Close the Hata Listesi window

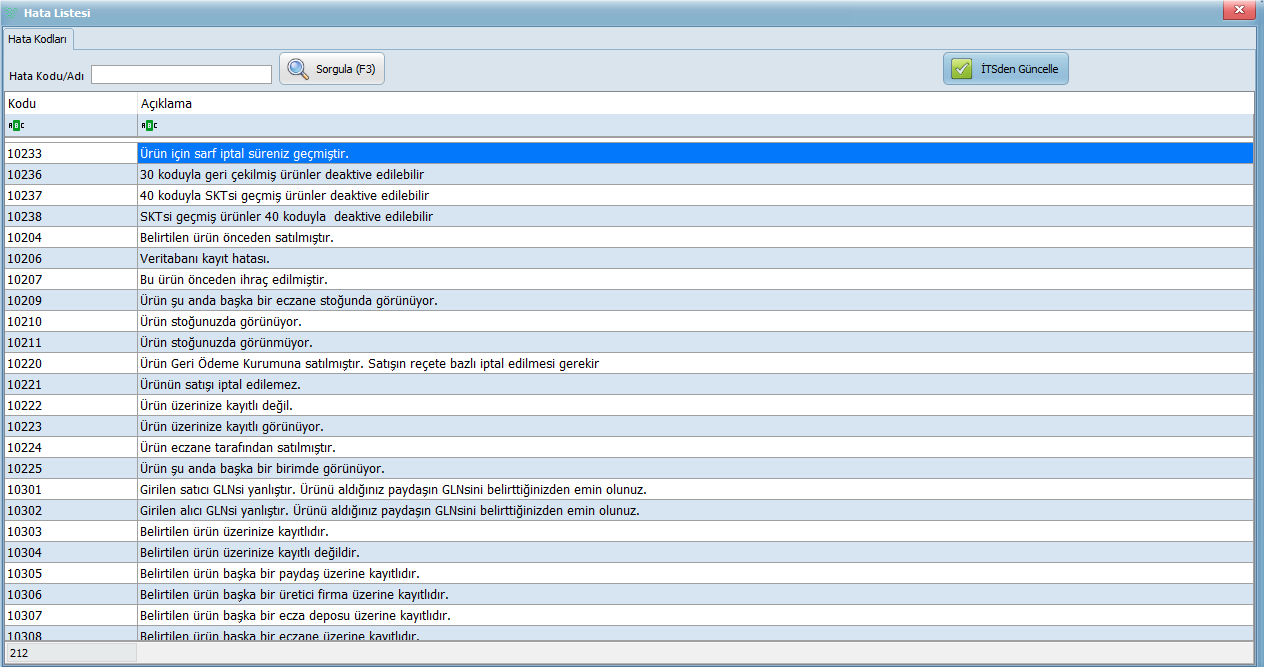[1238, 9]
